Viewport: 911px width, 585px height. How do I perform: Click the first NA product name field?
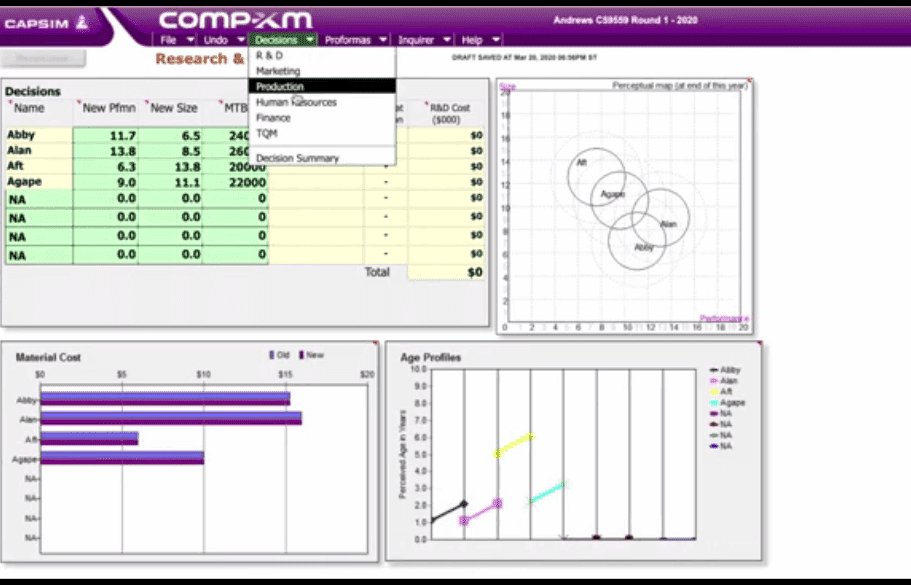(39, 199)
